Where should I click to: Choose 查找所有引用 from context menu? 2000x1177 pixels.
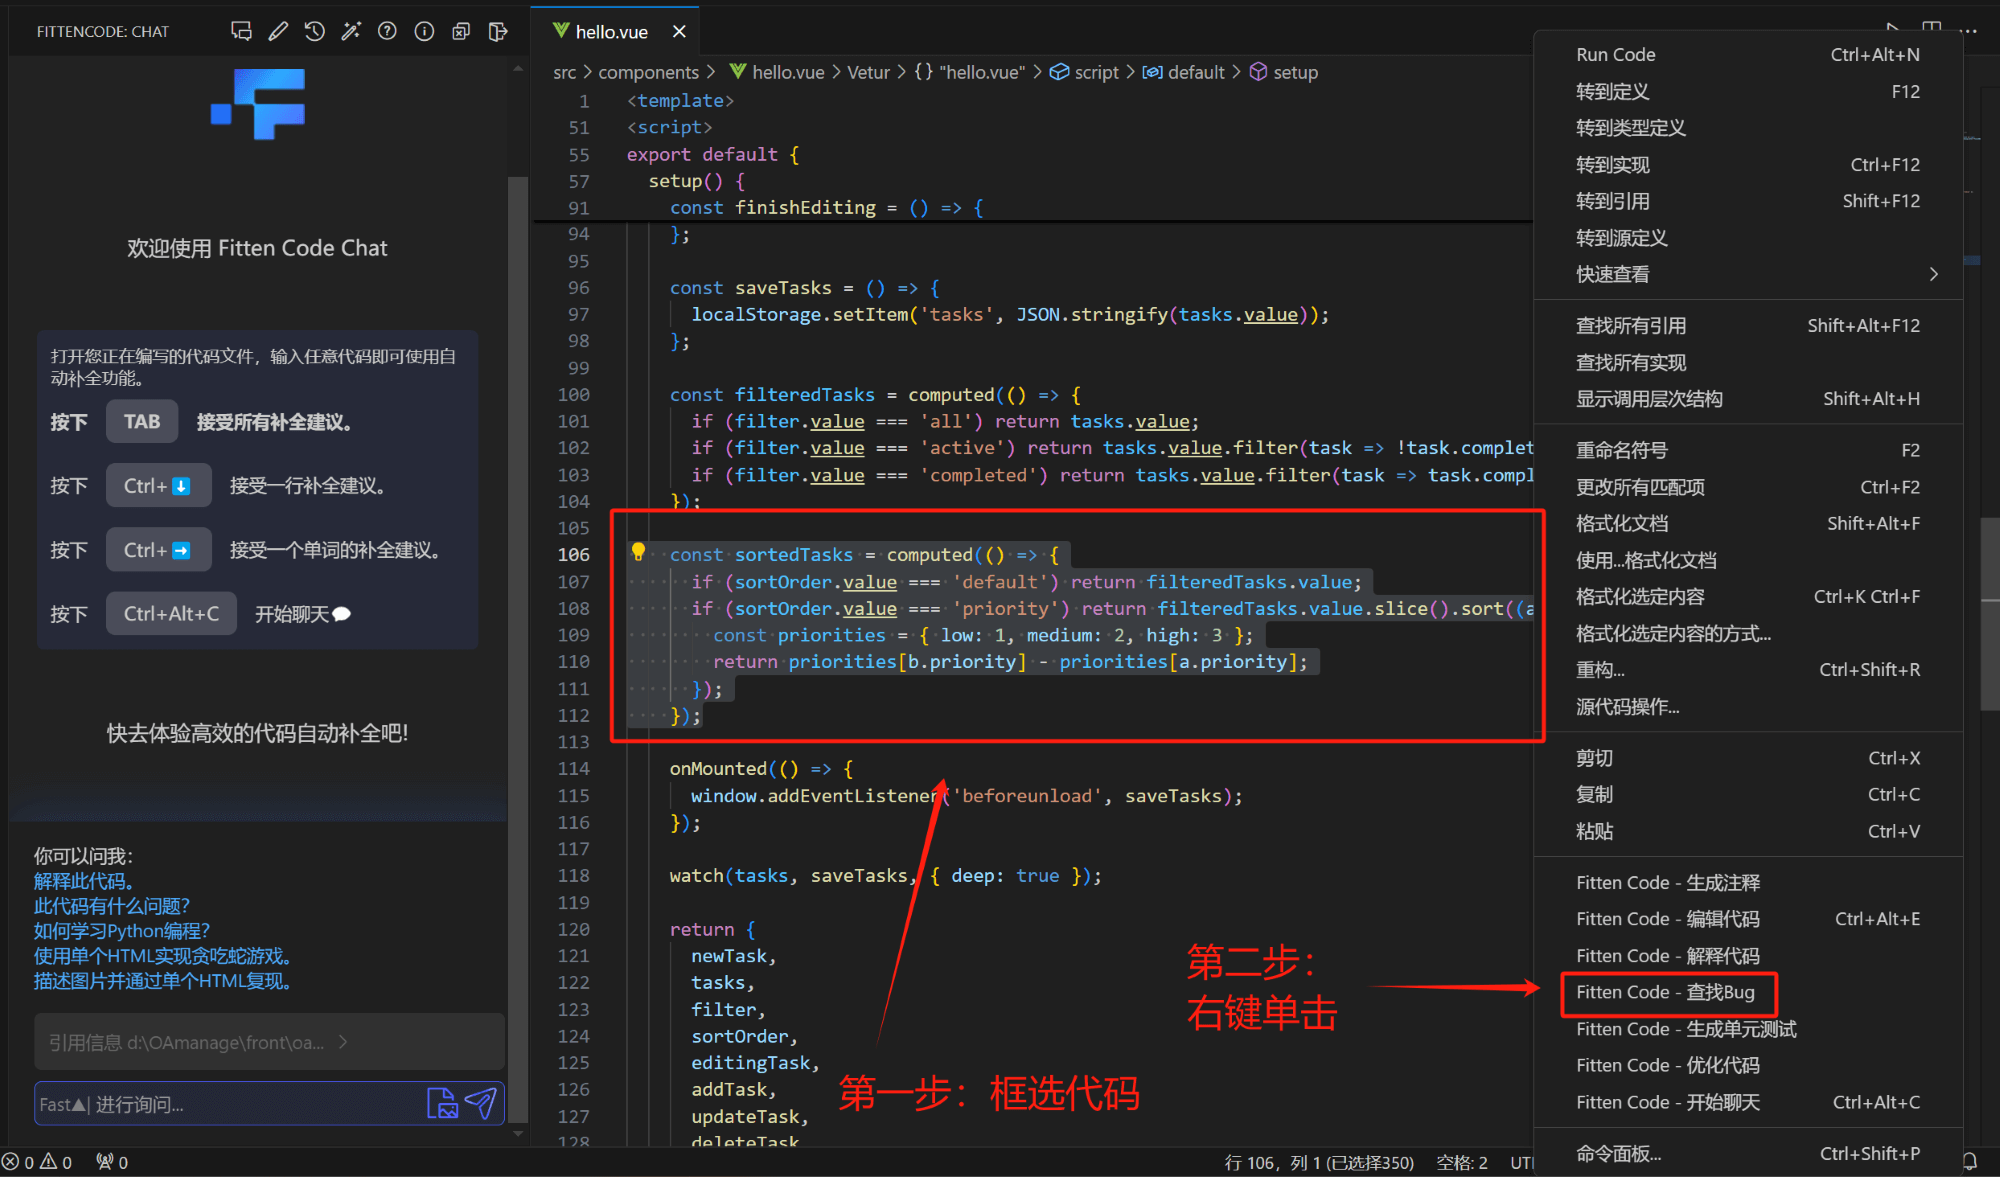tap(1748, 326)
